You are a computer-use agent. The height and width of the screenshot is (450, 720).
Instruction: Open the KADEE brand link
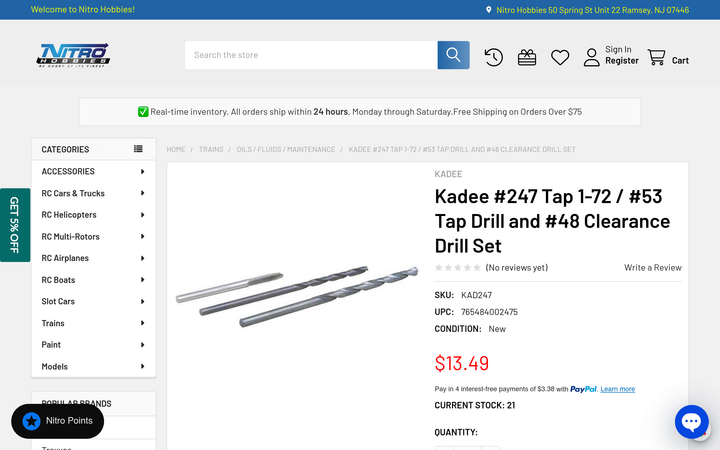click(448, 174)
